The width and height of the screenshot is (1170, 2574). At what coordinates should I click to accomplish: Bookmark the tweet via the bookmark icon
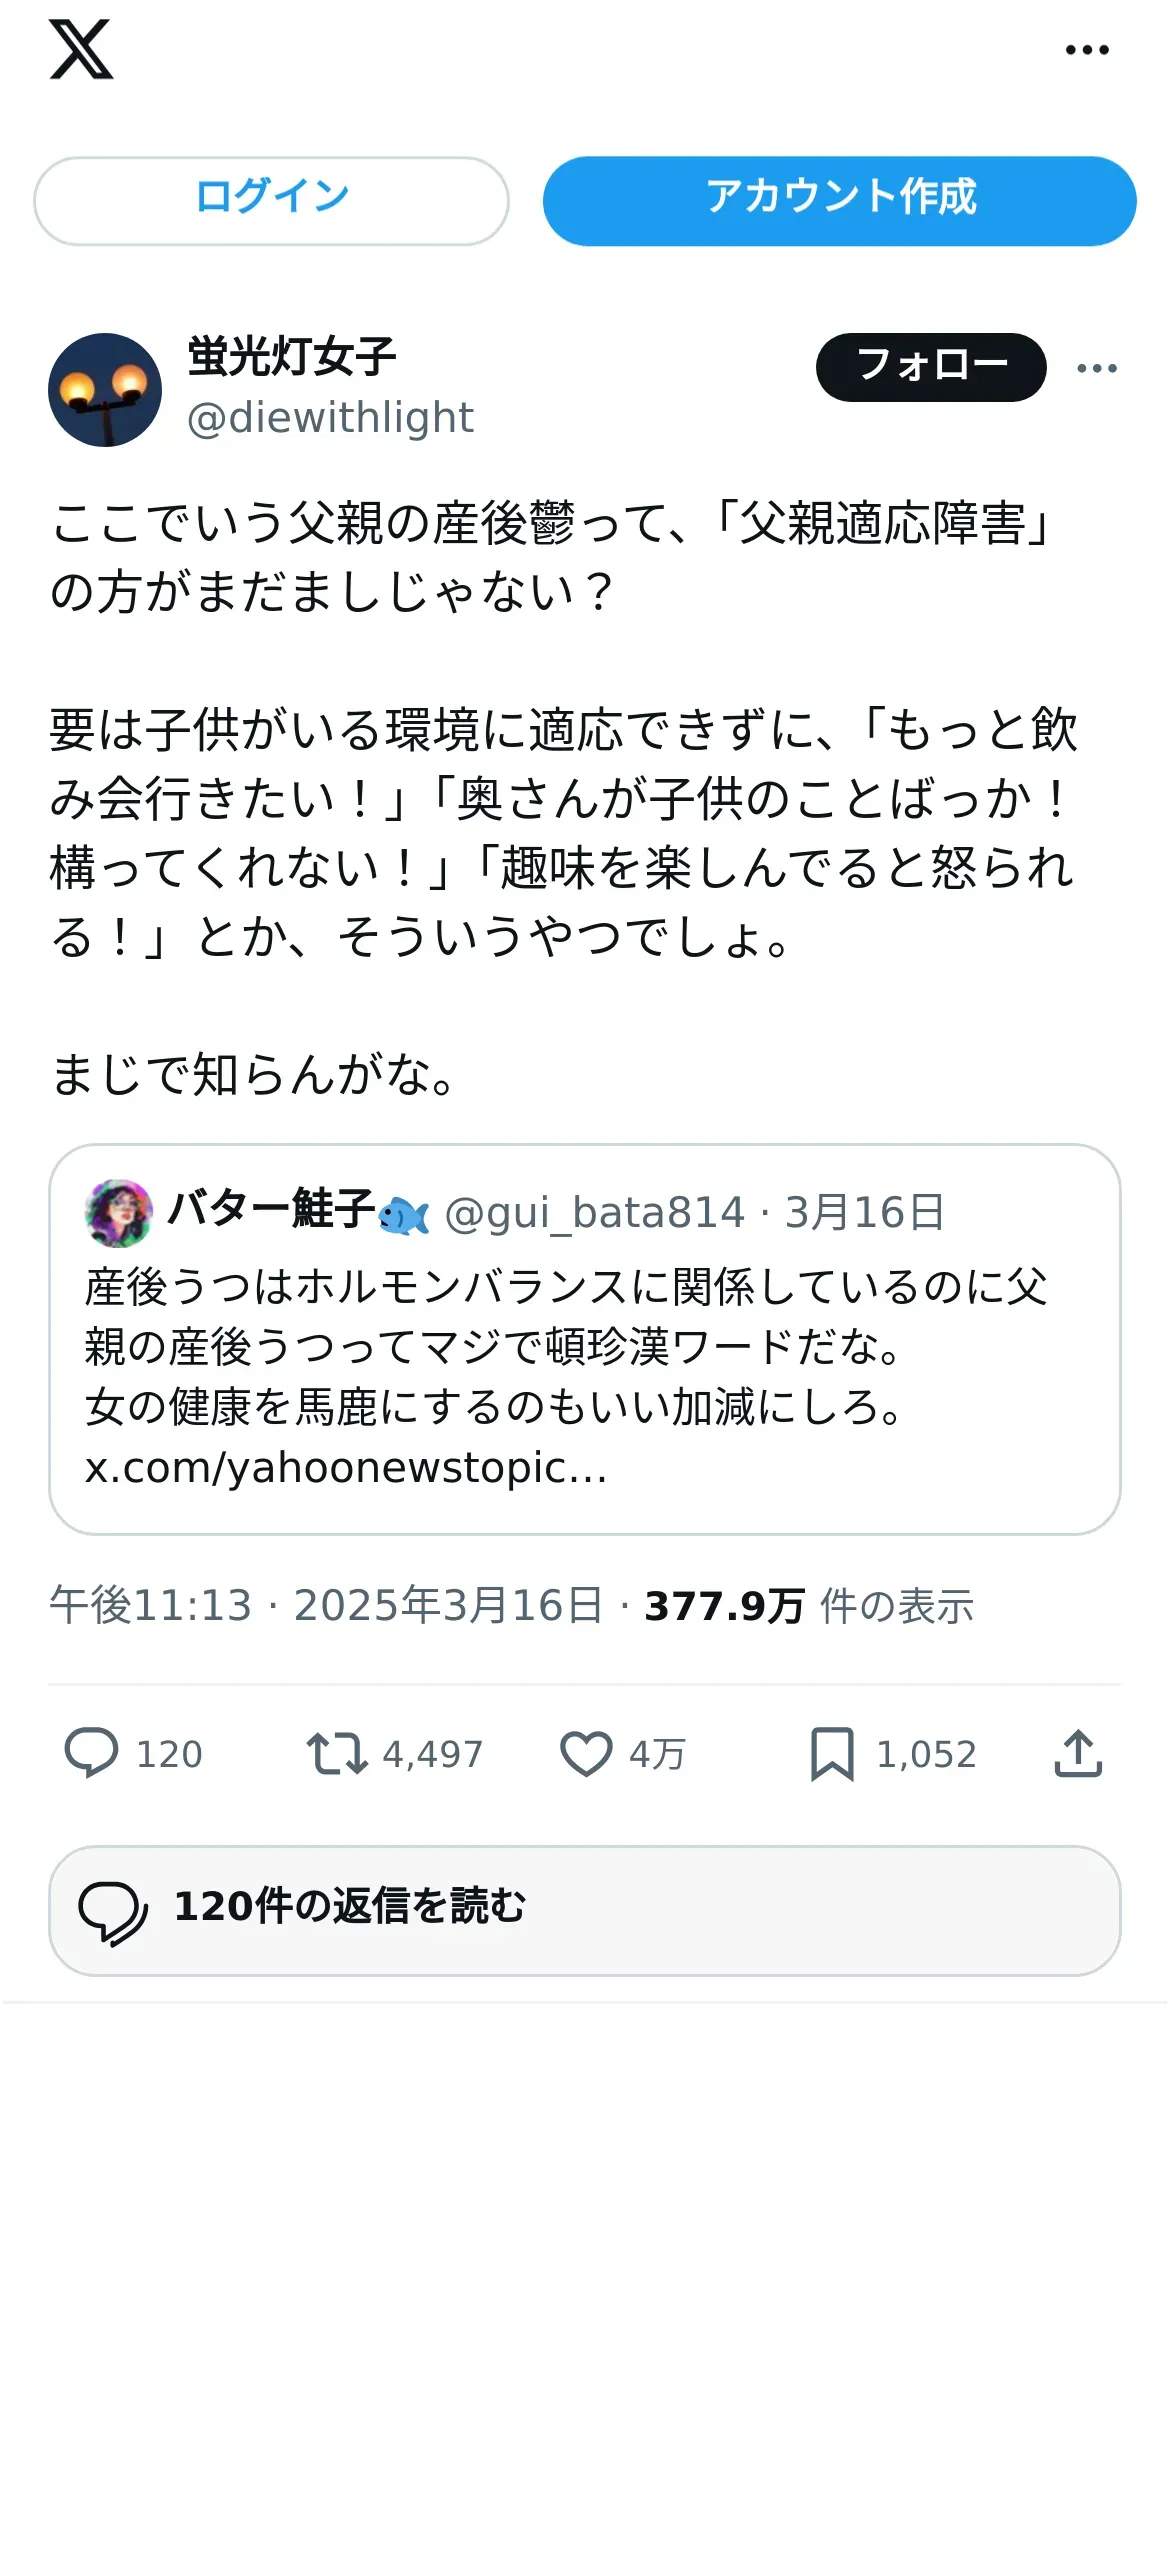[x=832, y=1754]
